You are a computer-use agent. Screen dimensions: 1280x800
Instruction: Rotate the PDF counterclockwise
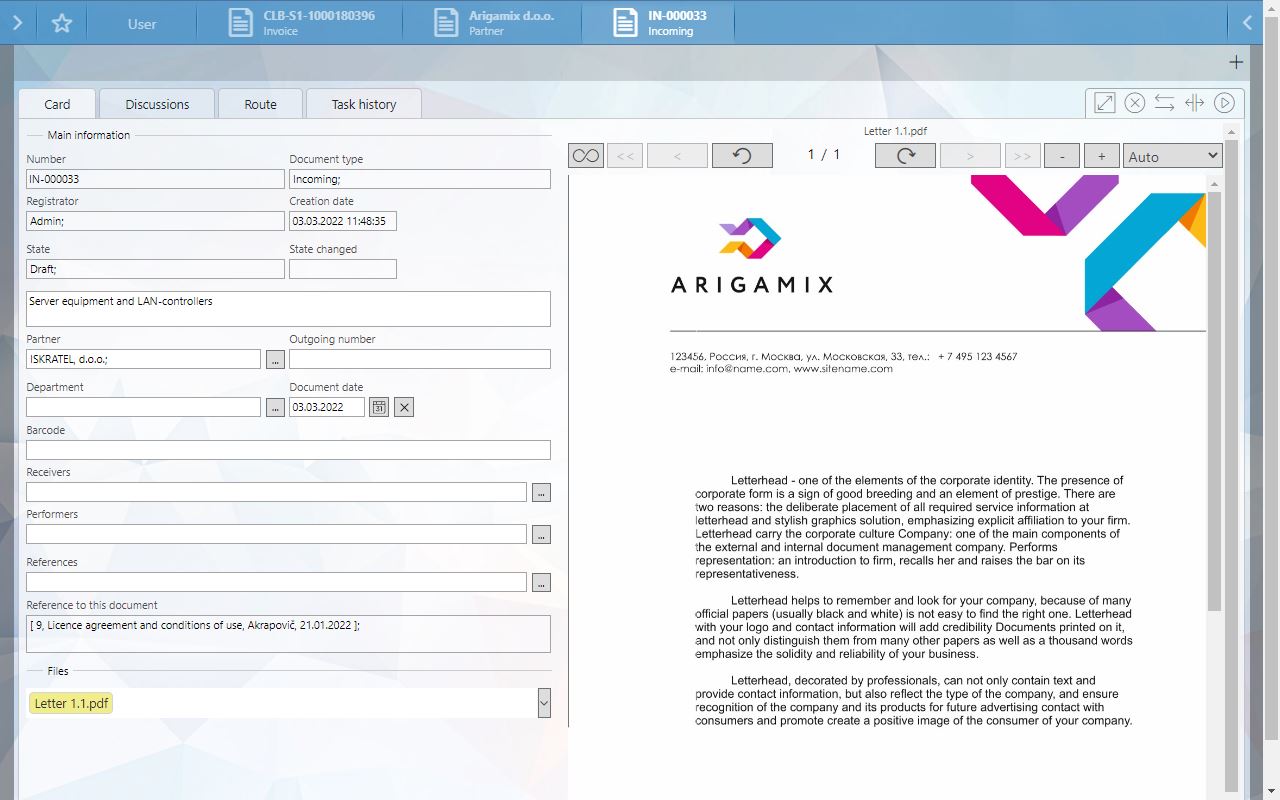pos(742,155)
